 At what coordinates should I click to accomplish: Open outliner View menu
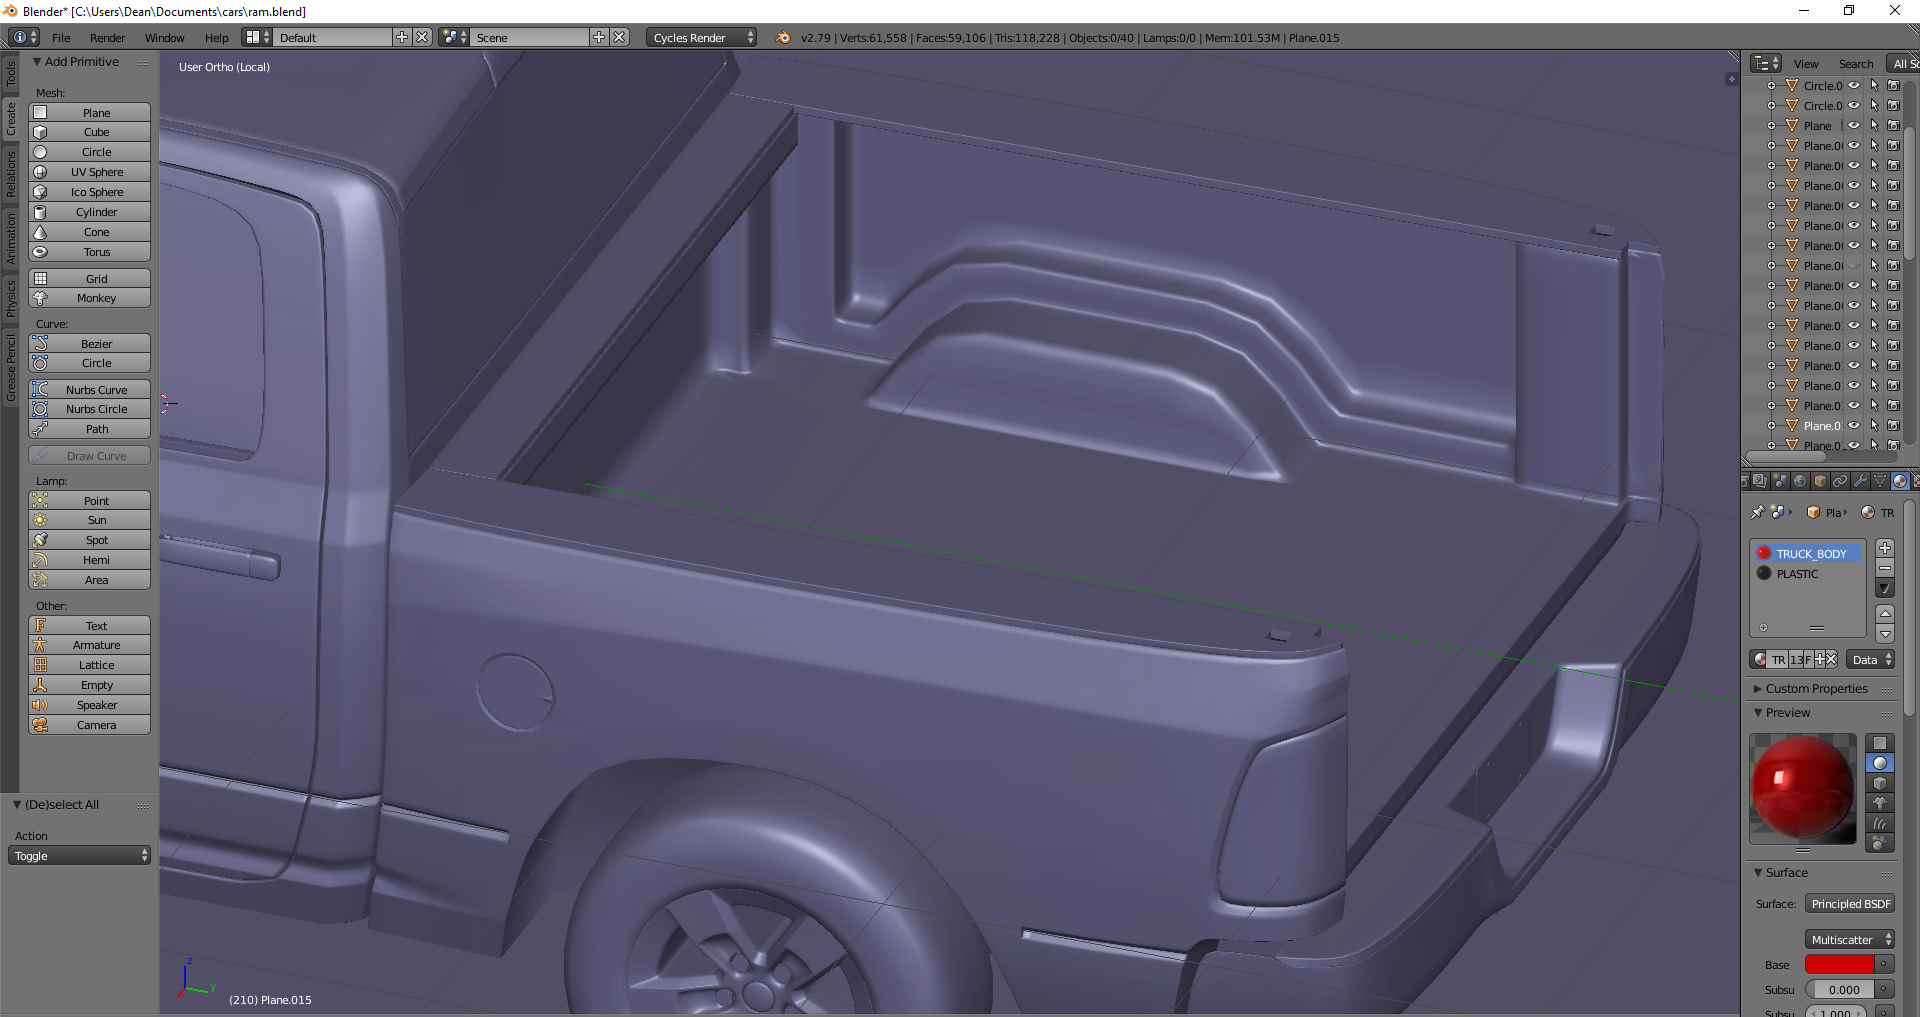(1806, 63)
